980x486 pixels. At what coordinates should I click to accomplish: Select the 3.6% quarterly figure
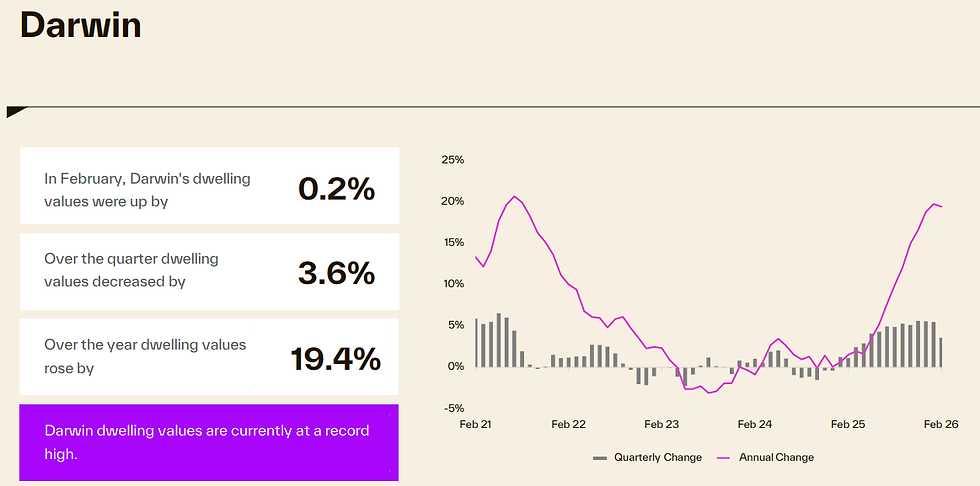click(336, 272)
